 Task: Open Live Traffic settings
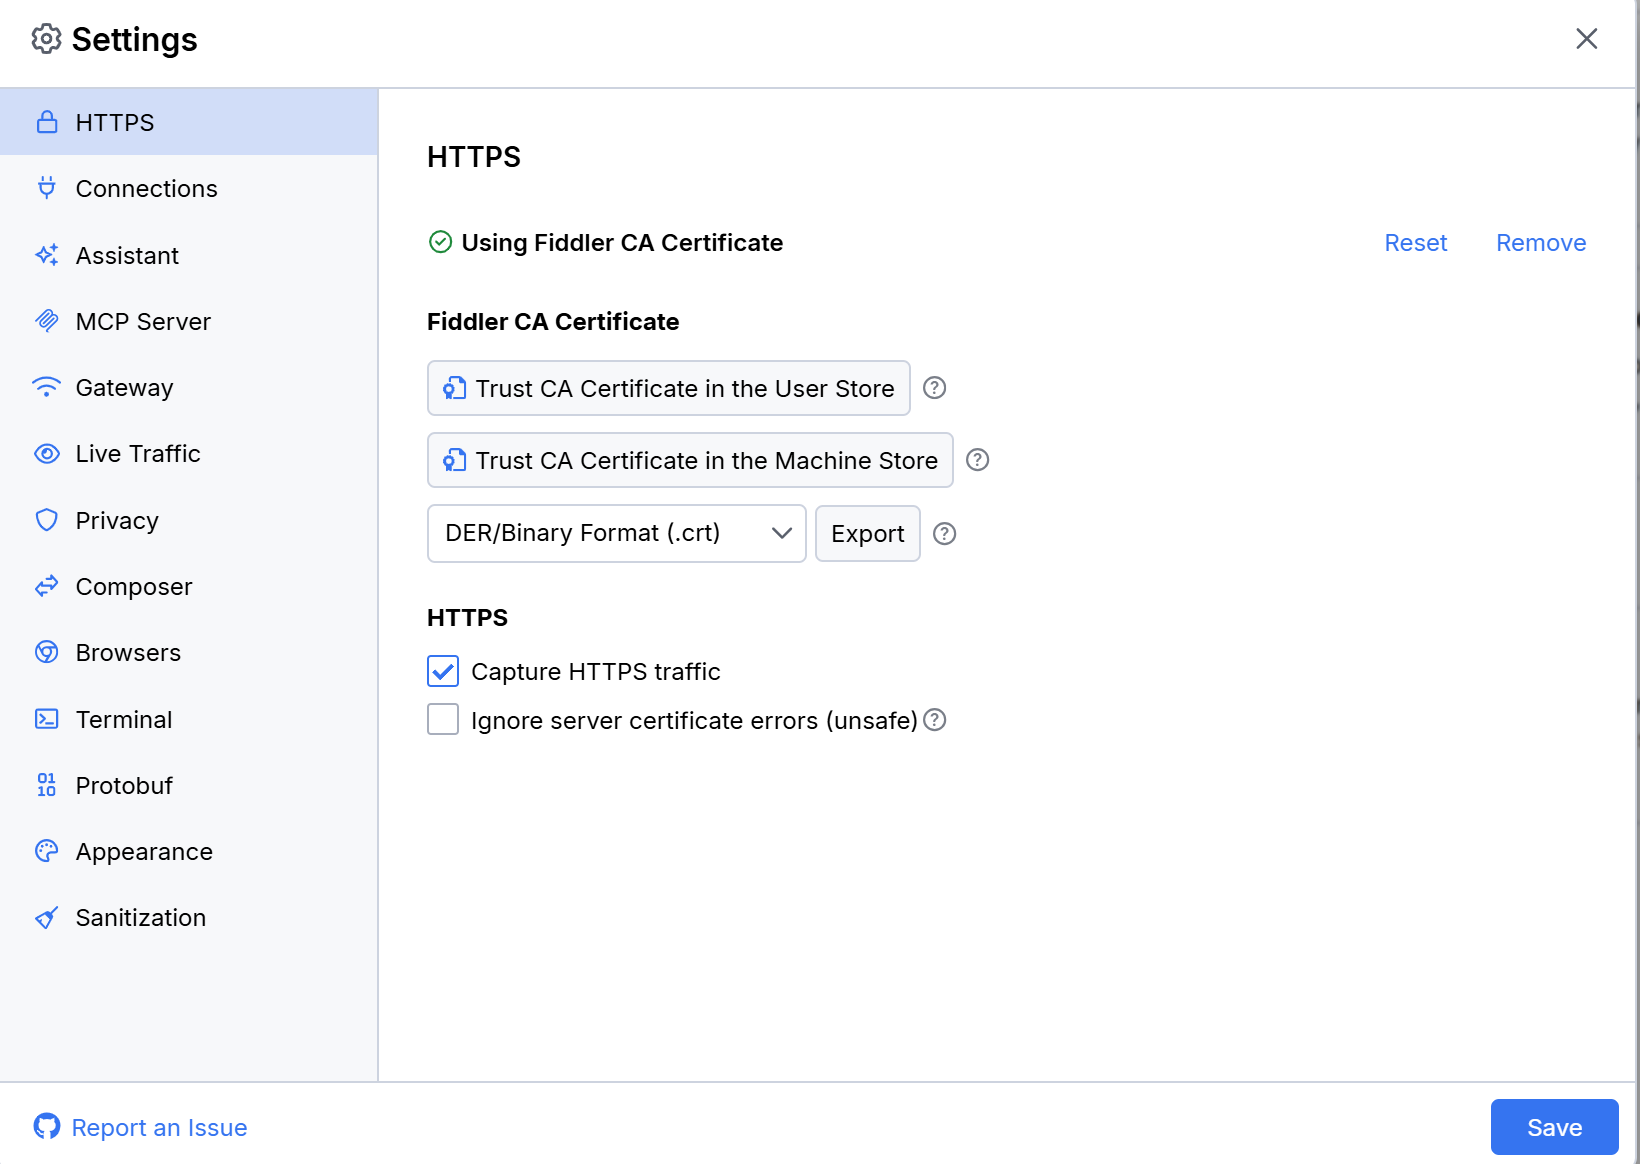(x=189, y=453)
